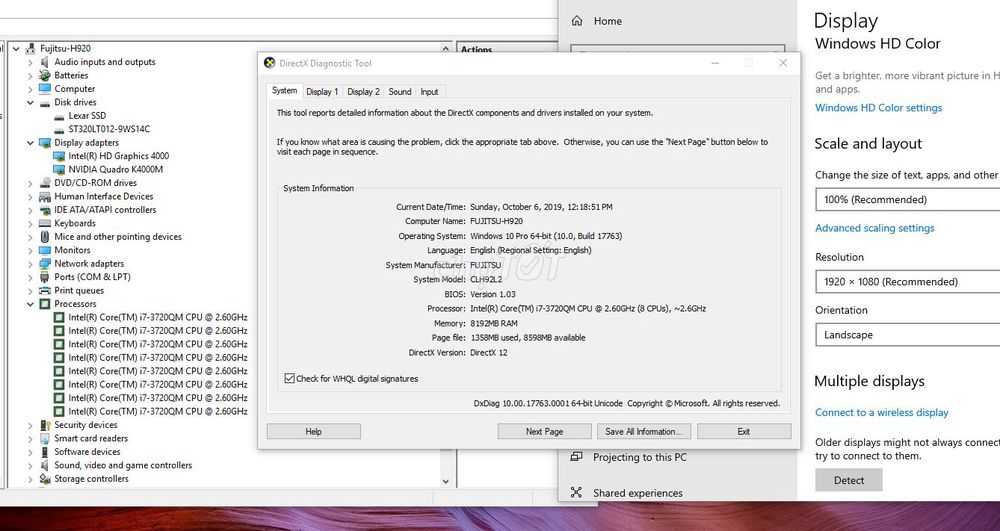
Task: Open Windows HD Color settings link
Action: point(878,108)
